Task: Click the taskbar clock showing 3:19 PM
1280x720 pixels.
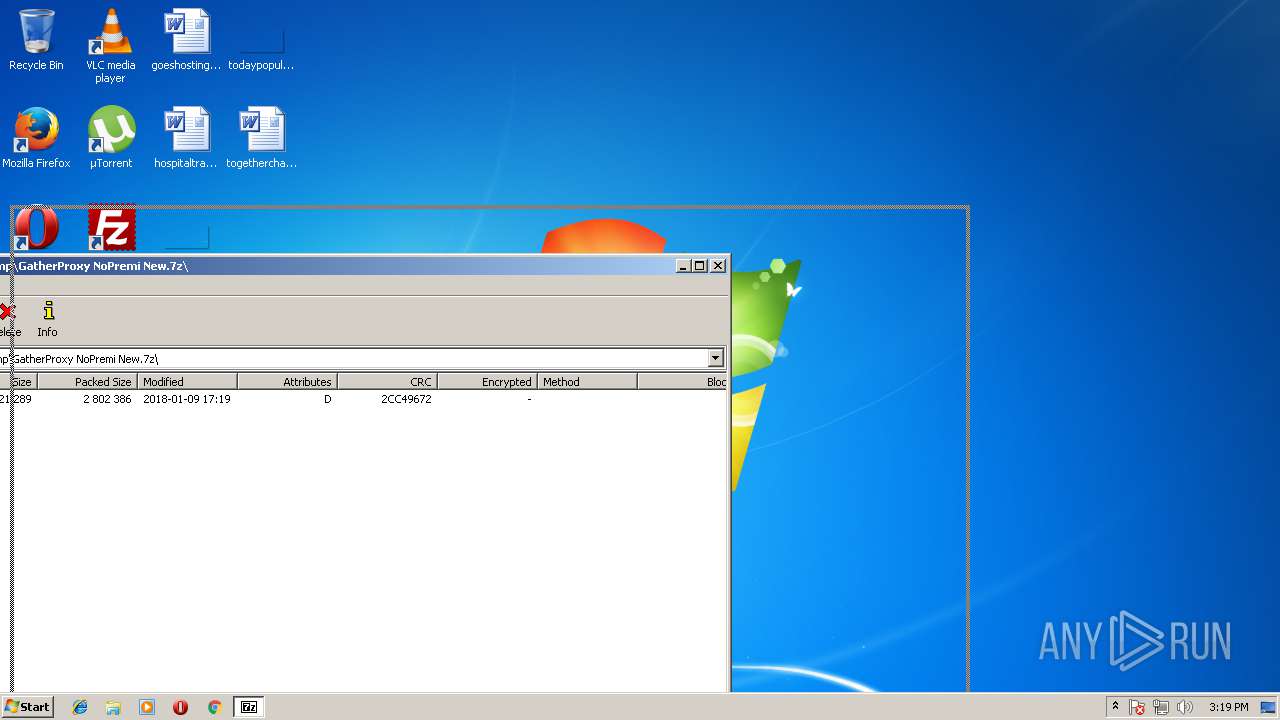Action: 1228,707
